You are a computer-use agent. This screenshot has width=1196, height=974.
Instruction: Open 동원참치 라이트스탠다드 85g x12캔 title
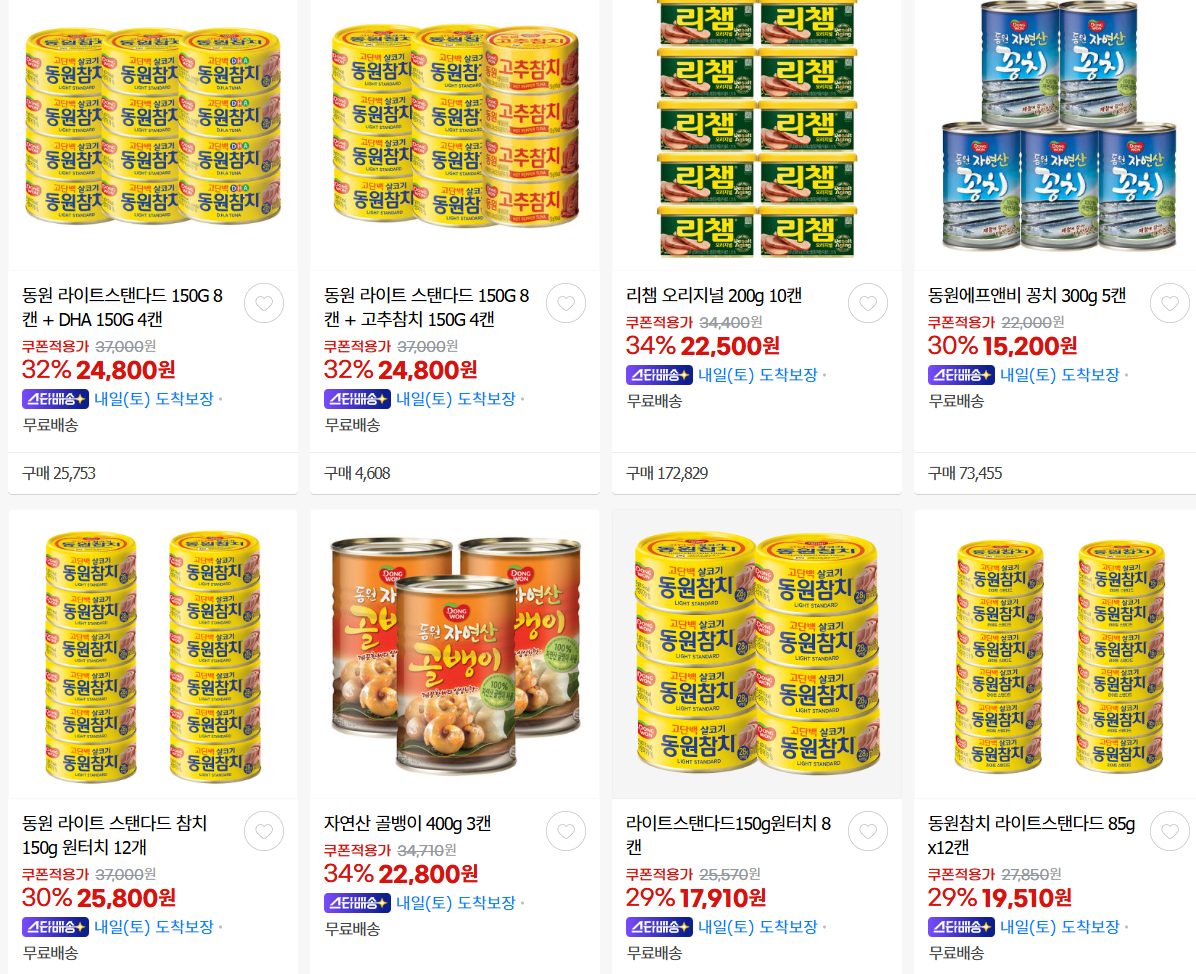pyautogui.click(x=1031, y=835)
